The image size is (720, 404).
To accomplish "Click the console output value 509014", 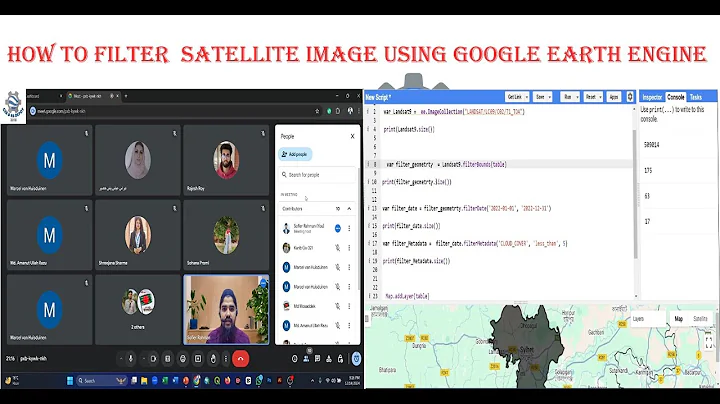I will [652, 145].
